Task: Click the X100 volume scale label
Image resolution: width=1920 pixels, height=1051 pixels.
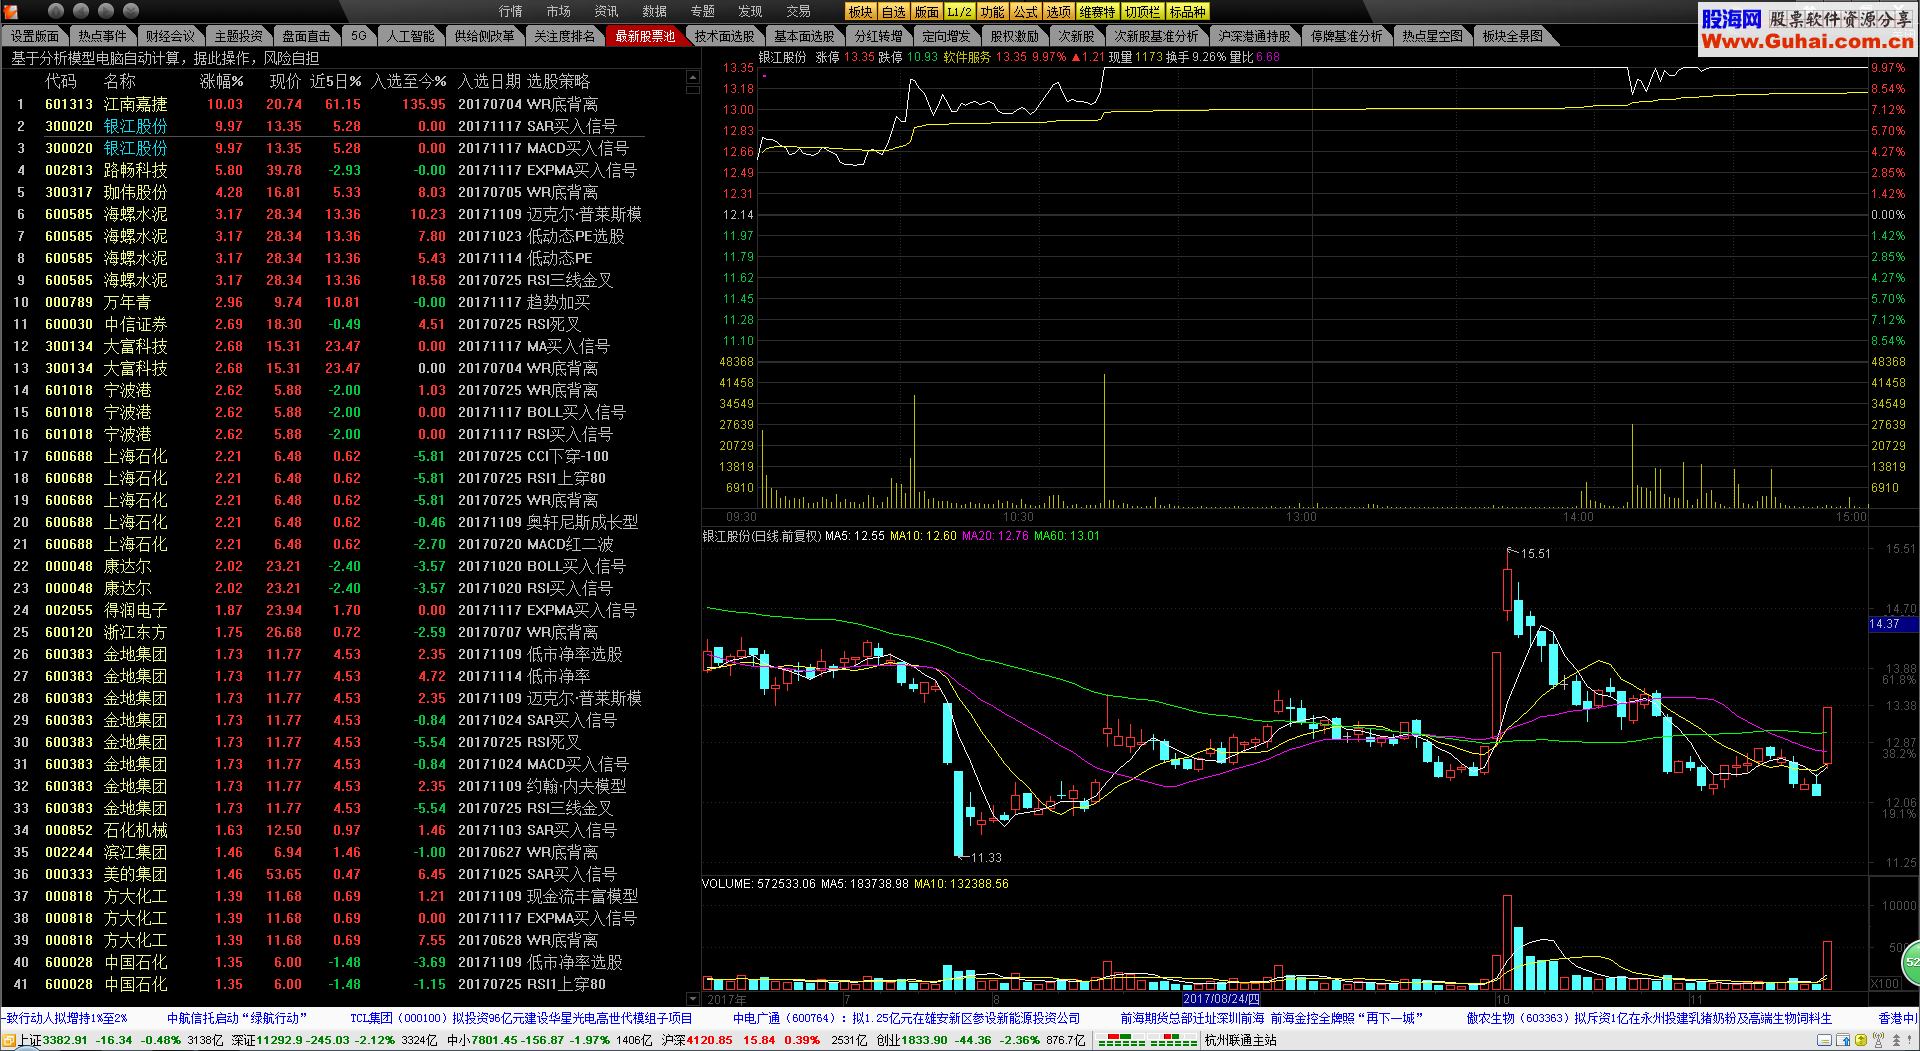Action: click(x=1885, y=984)
